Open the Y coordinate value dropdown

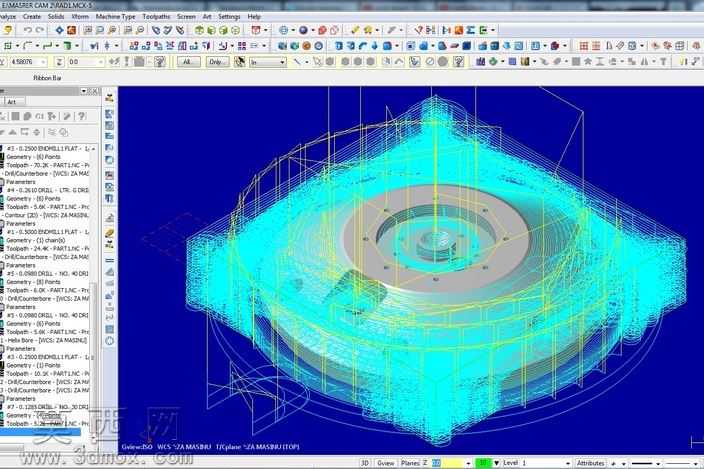(43, 62)
